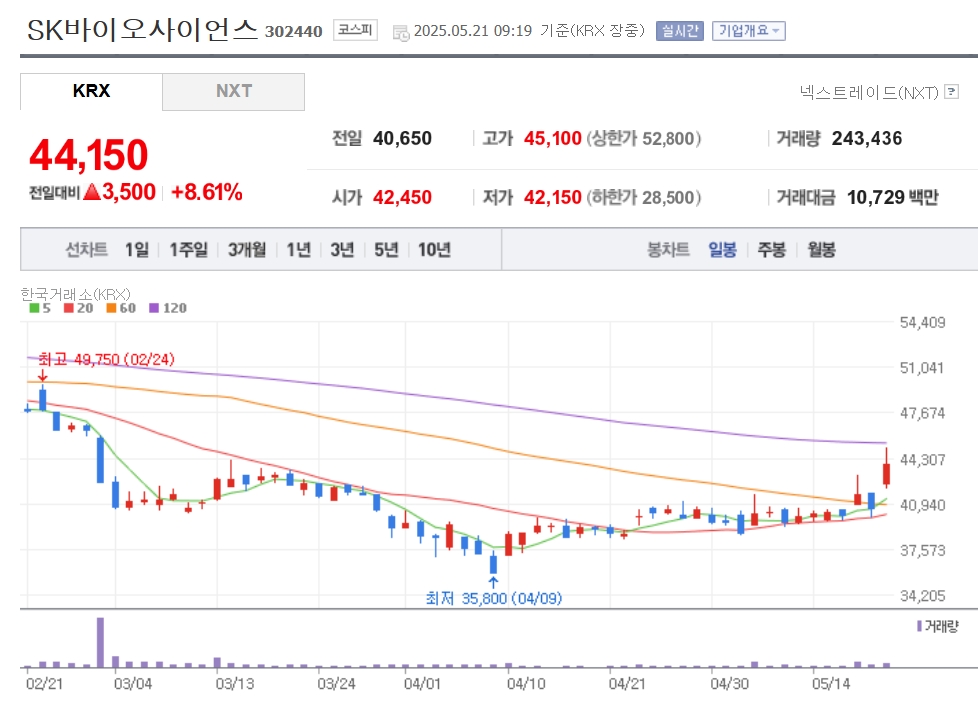Viewport: 978px width, 709px height.
Task: Click the question mark icon next to 넥스트레이드(NXT)
Action: 951,92
